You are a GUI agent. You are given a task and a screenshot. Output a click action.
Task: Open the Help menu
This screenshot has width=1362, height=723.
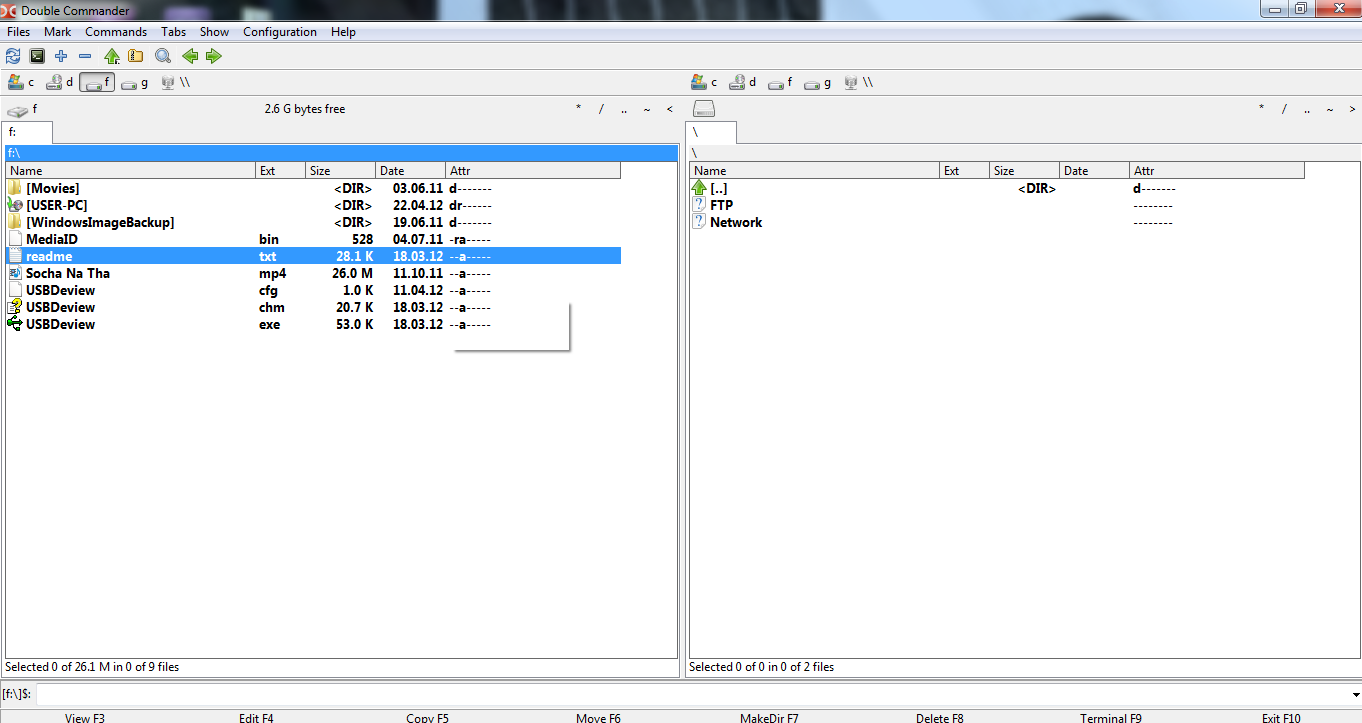click(344, 32)
